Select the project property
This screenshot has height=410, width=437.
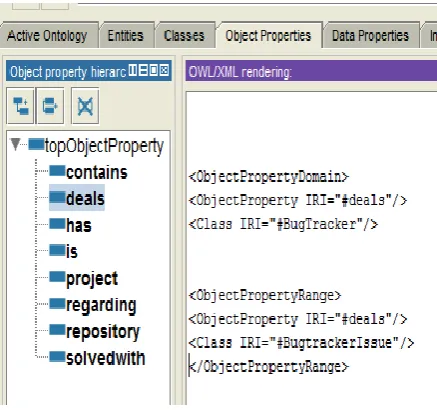tap(92, 279)
